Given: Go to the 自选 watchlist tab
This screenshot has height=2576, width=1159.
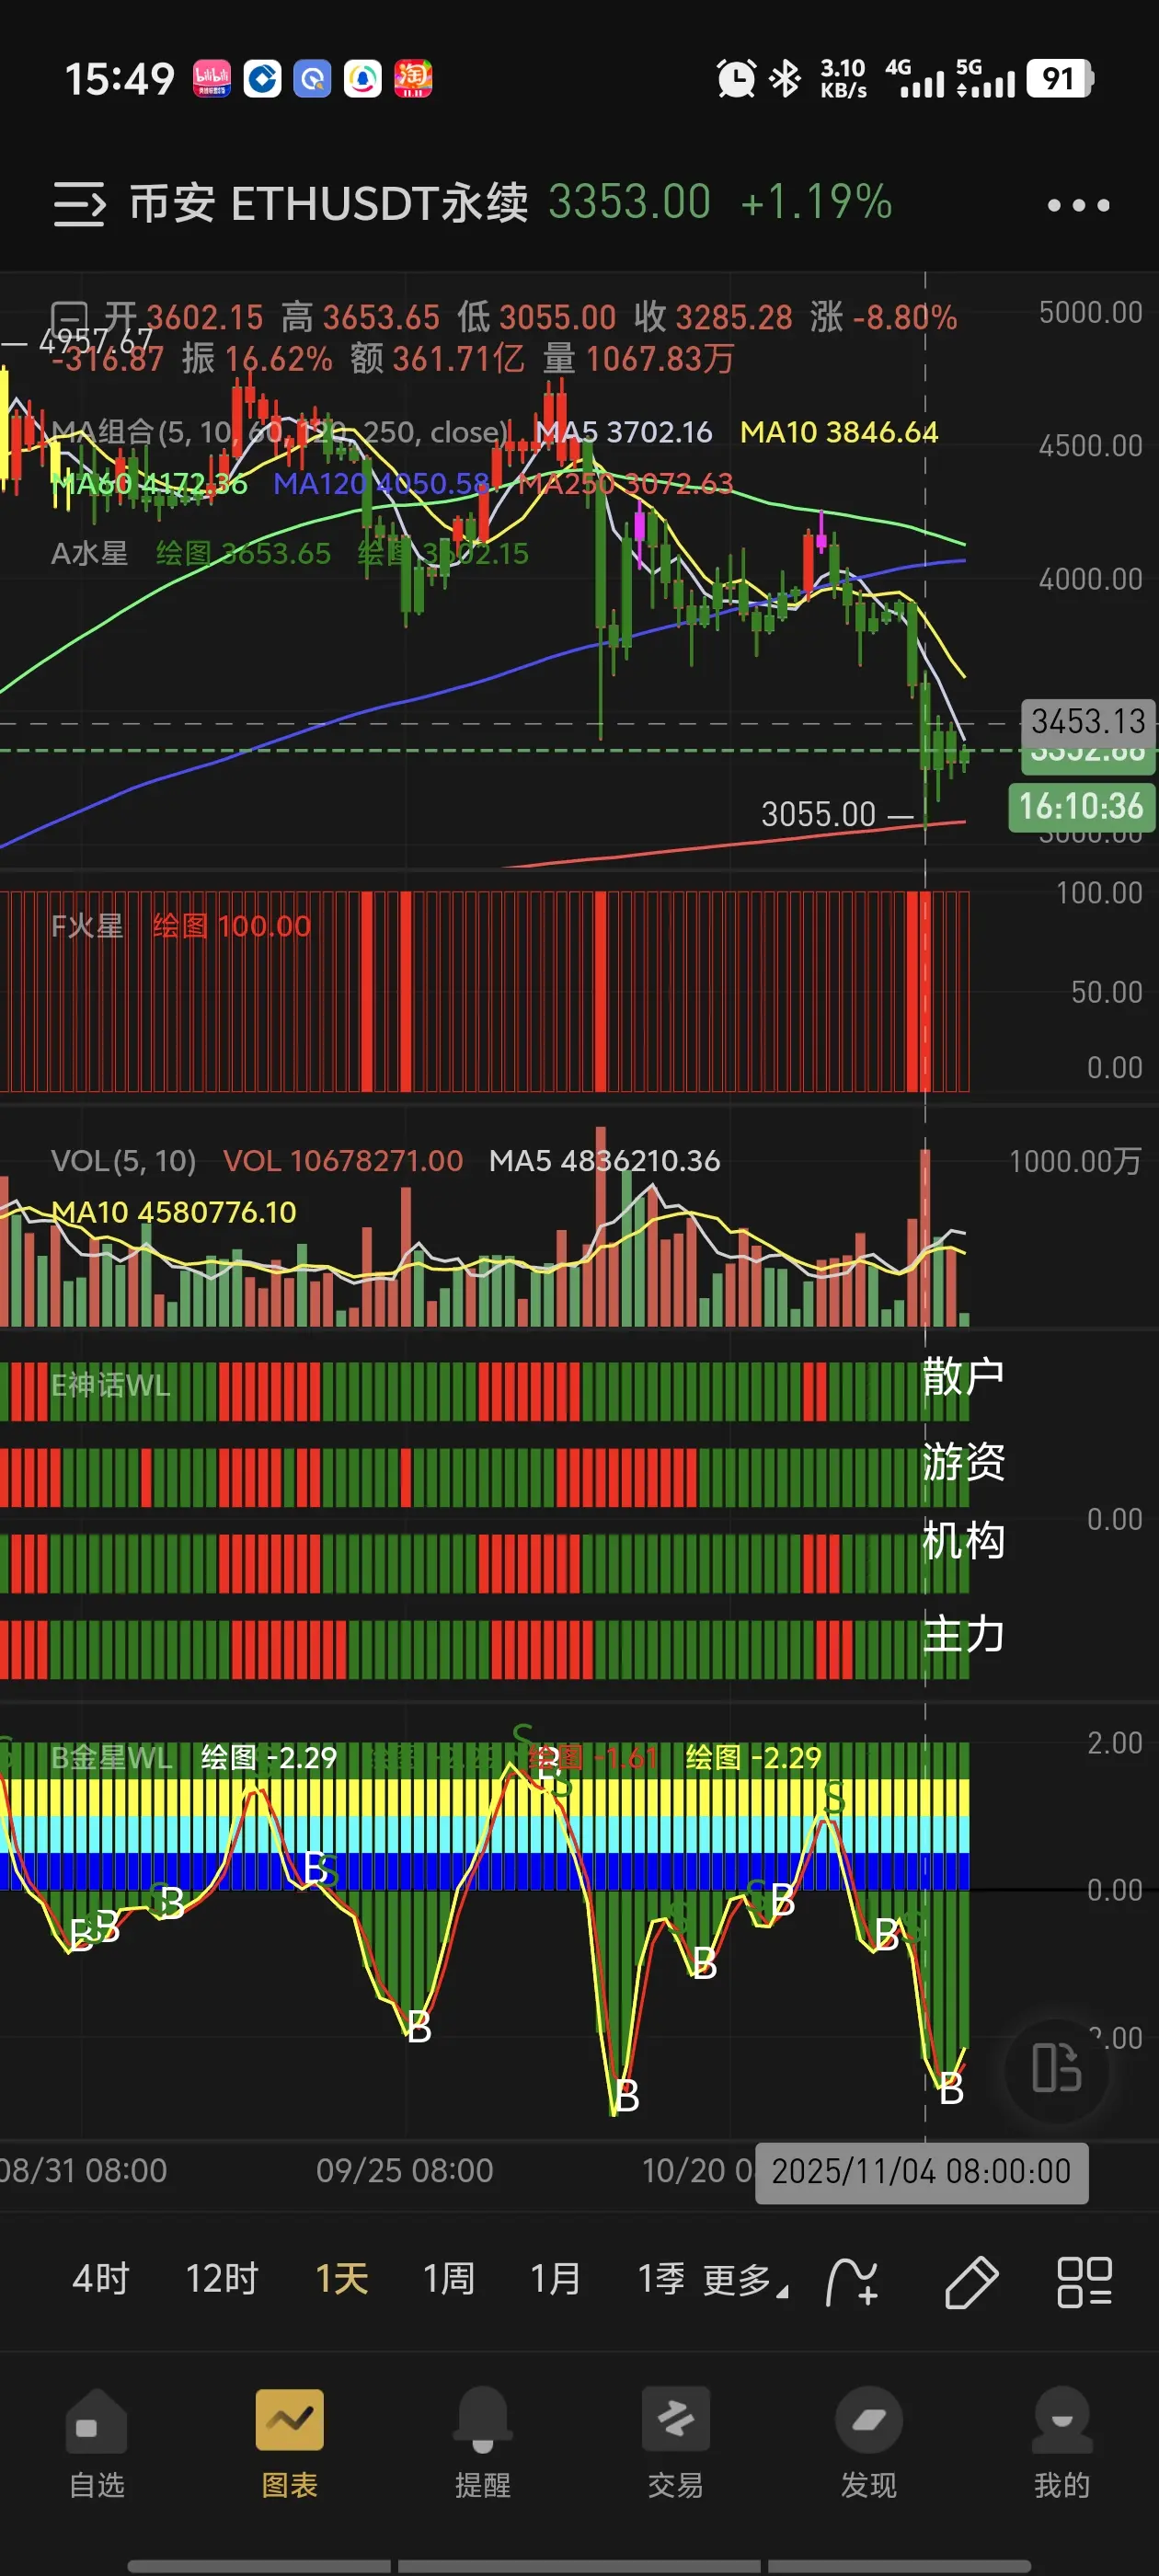Looking at the screenshot, I should click(97, 2443).
